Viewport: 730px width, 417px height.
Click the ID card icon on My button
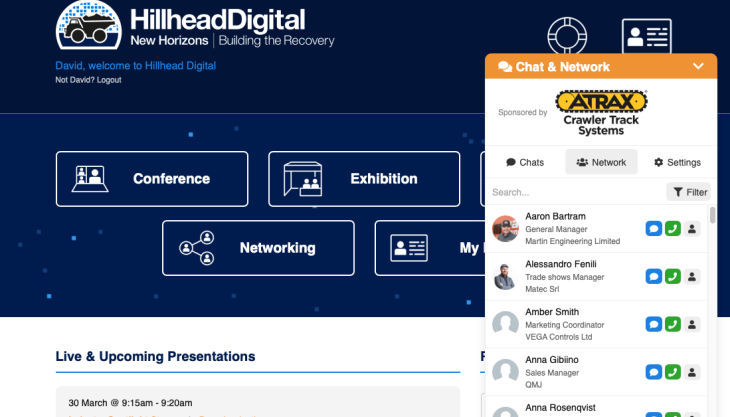tap(409, 248)
